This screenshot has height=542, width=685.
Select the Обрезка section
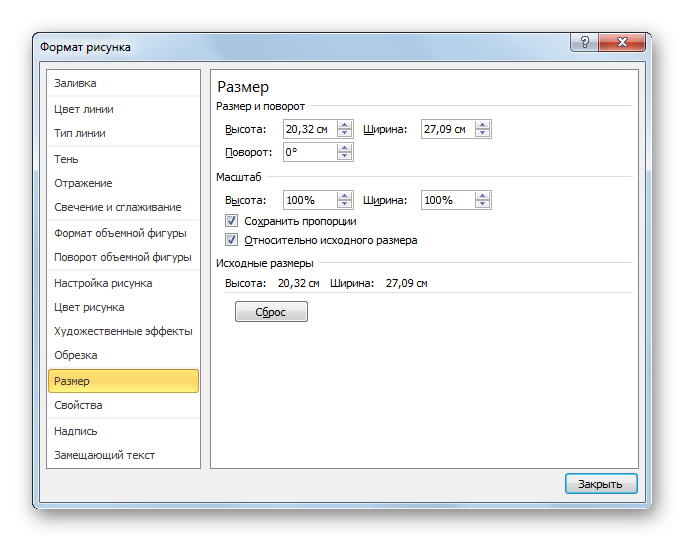pyautogui.click(x=123, y=355)
